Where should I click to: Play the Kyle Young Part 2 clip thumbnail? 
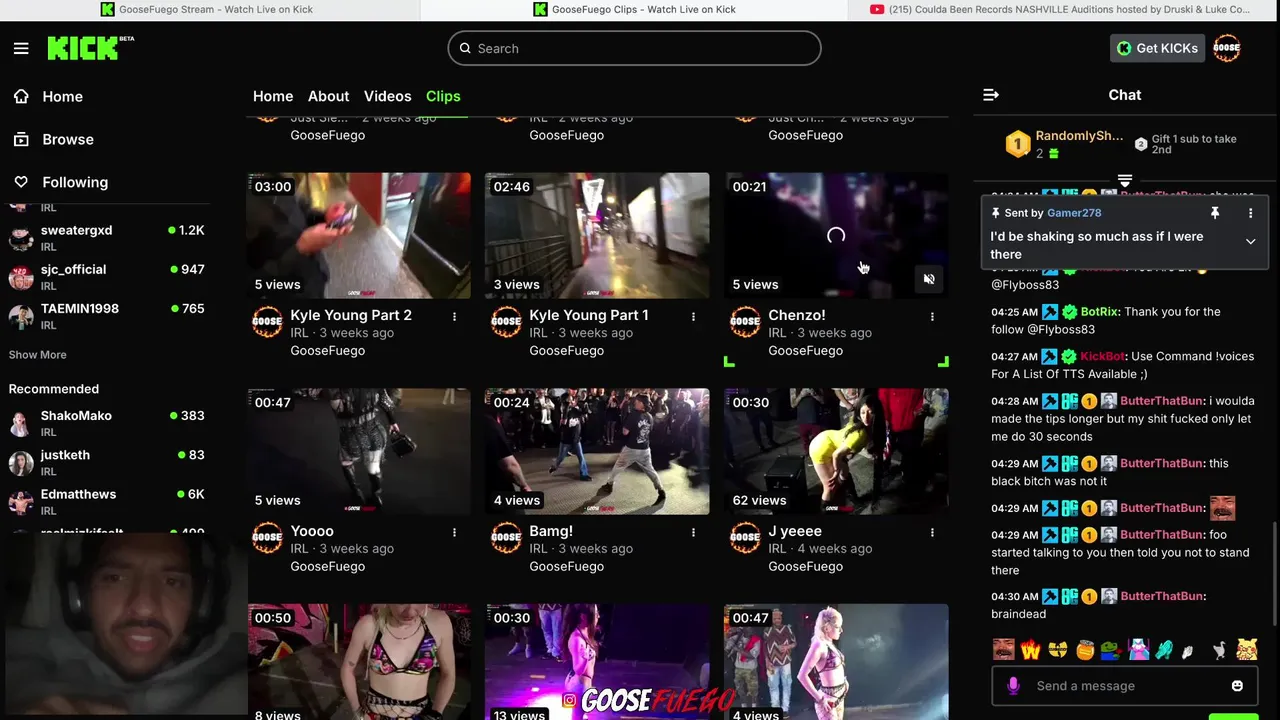pos(358,235)
